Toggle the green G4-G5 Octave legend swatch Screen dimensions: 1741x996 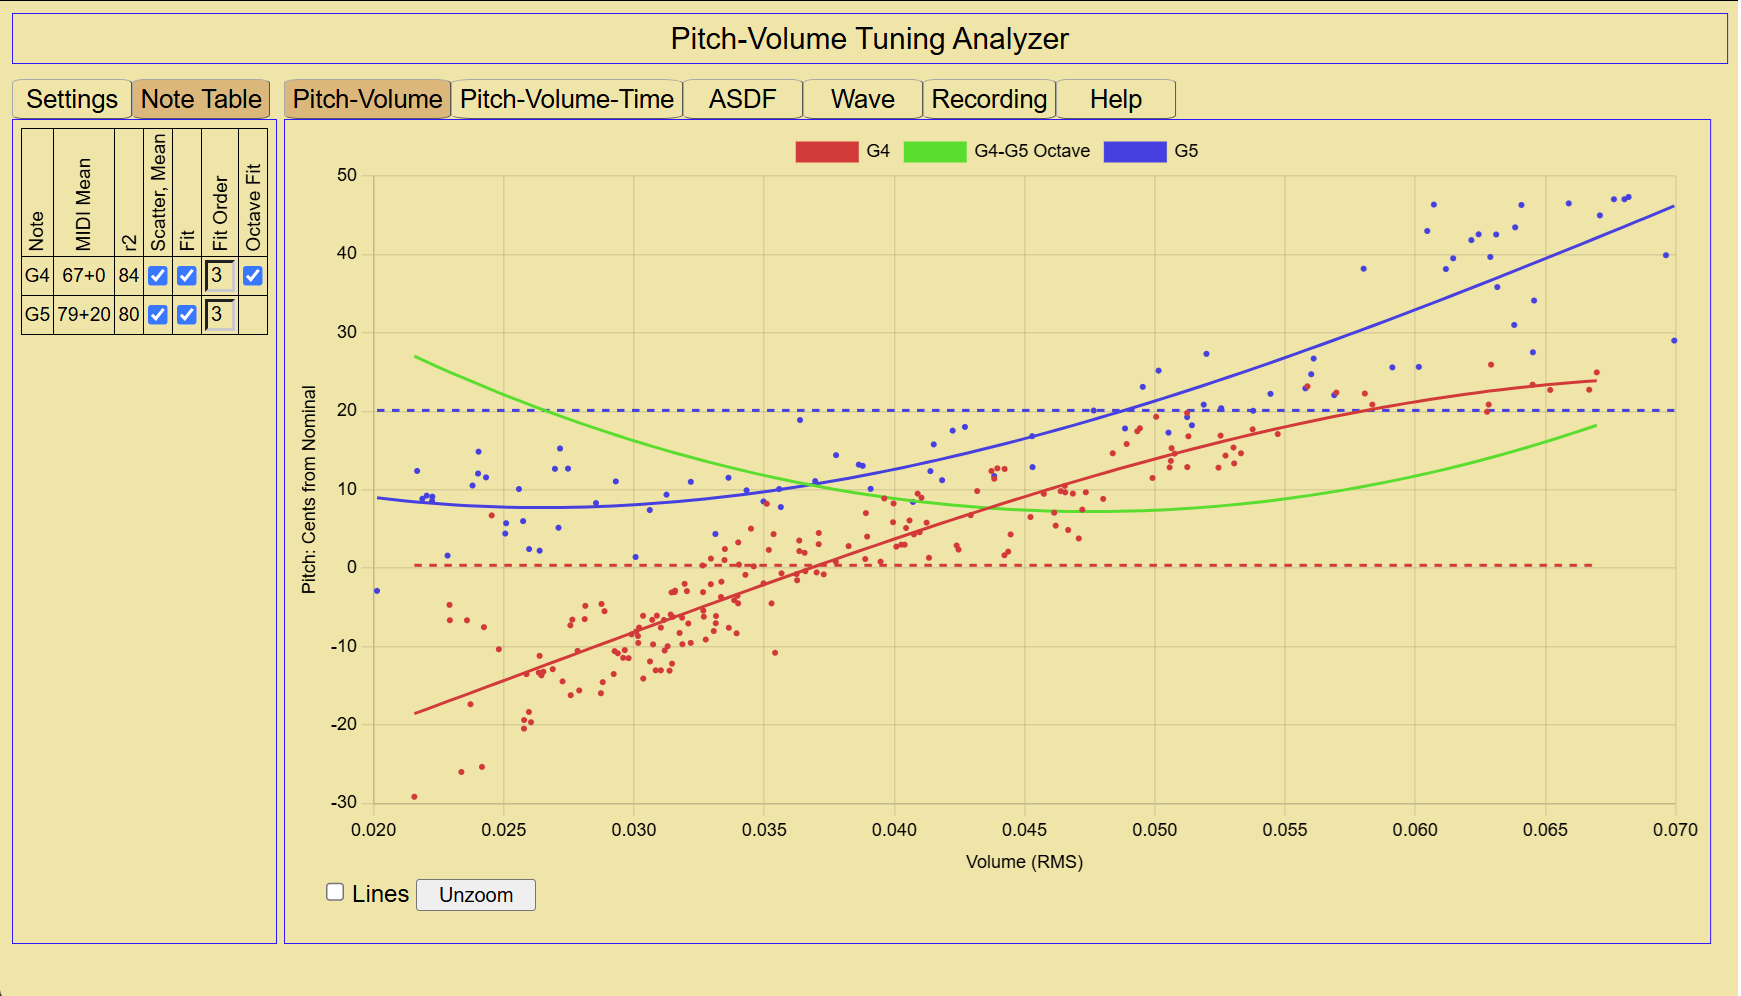[935, 151]
